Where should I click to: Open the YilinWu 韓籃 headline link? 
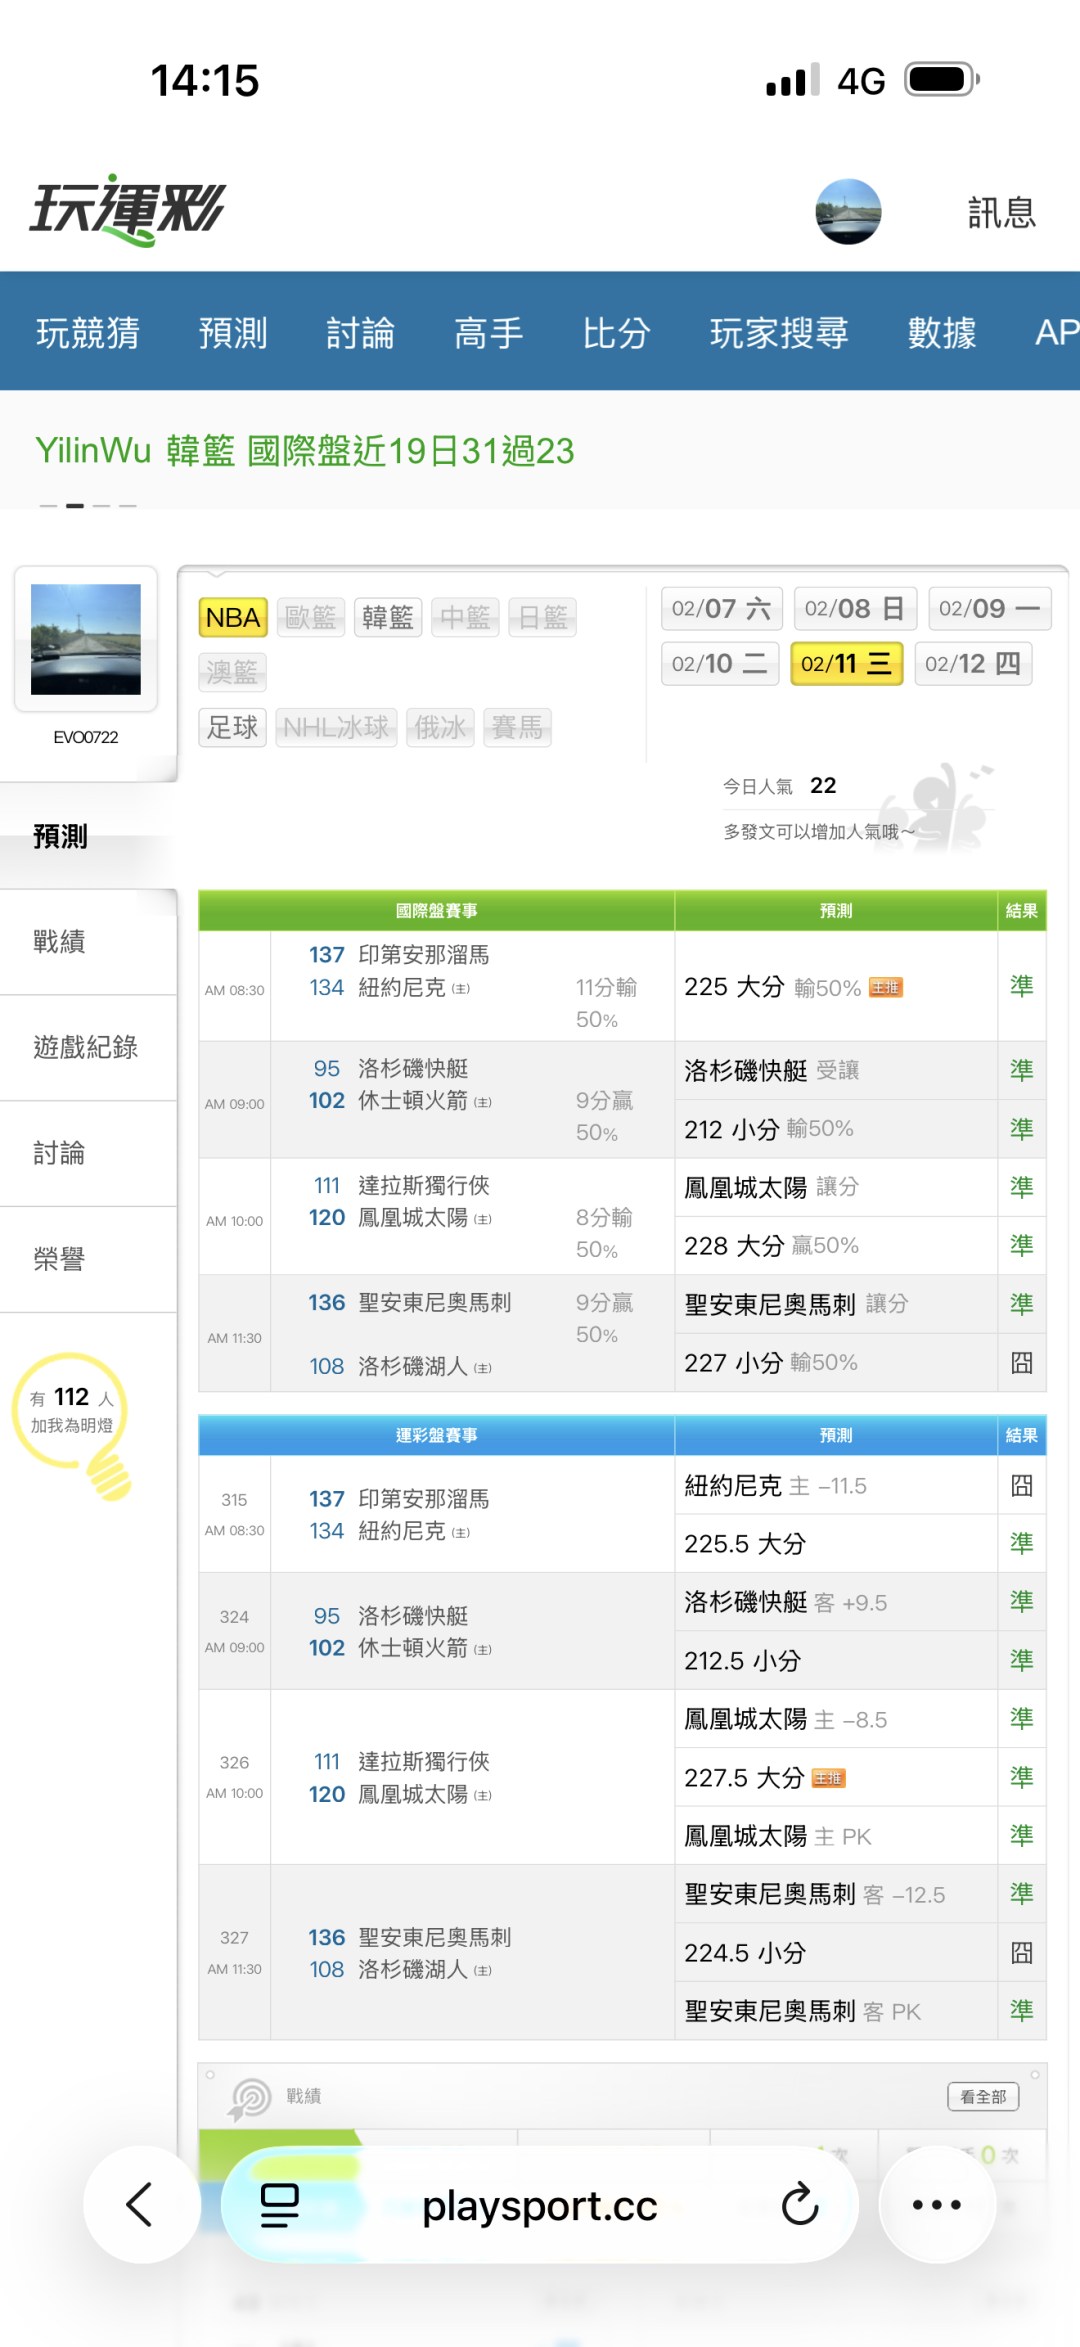[x=305, y=451]
